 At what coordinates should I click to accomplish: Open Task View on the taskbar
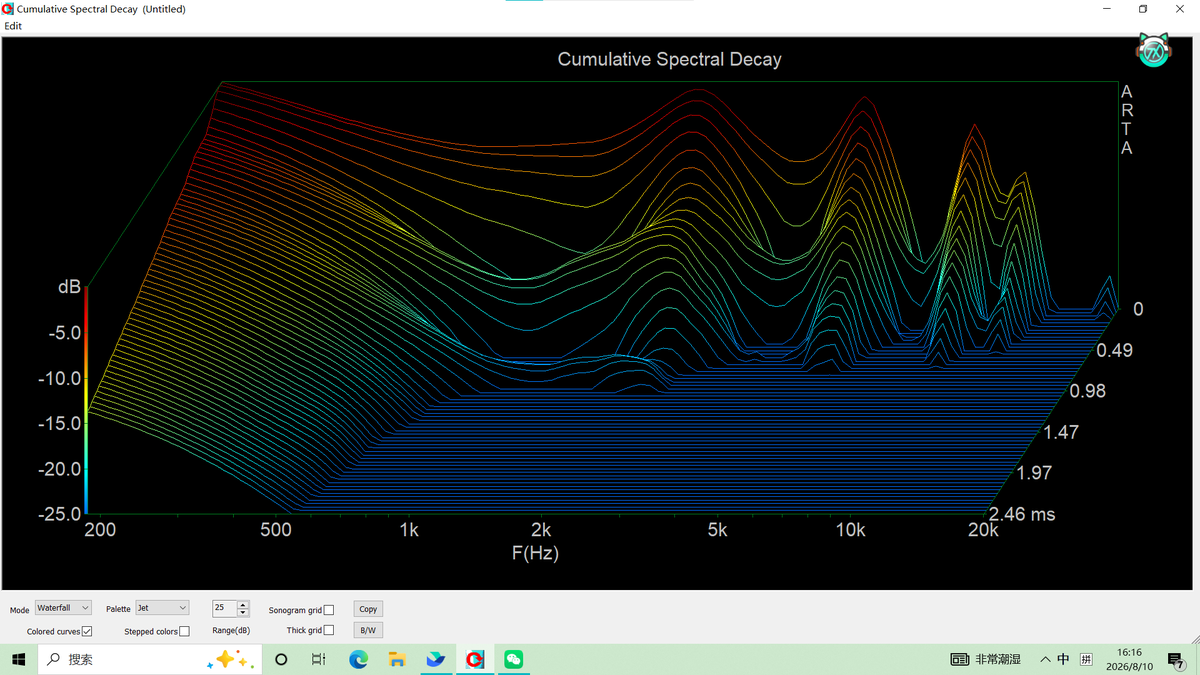[x=319, y=660]
